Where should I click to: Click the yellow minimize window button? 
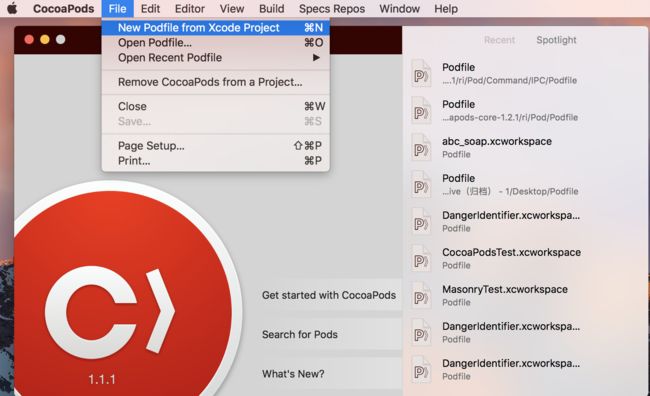(x=45, y=39)
